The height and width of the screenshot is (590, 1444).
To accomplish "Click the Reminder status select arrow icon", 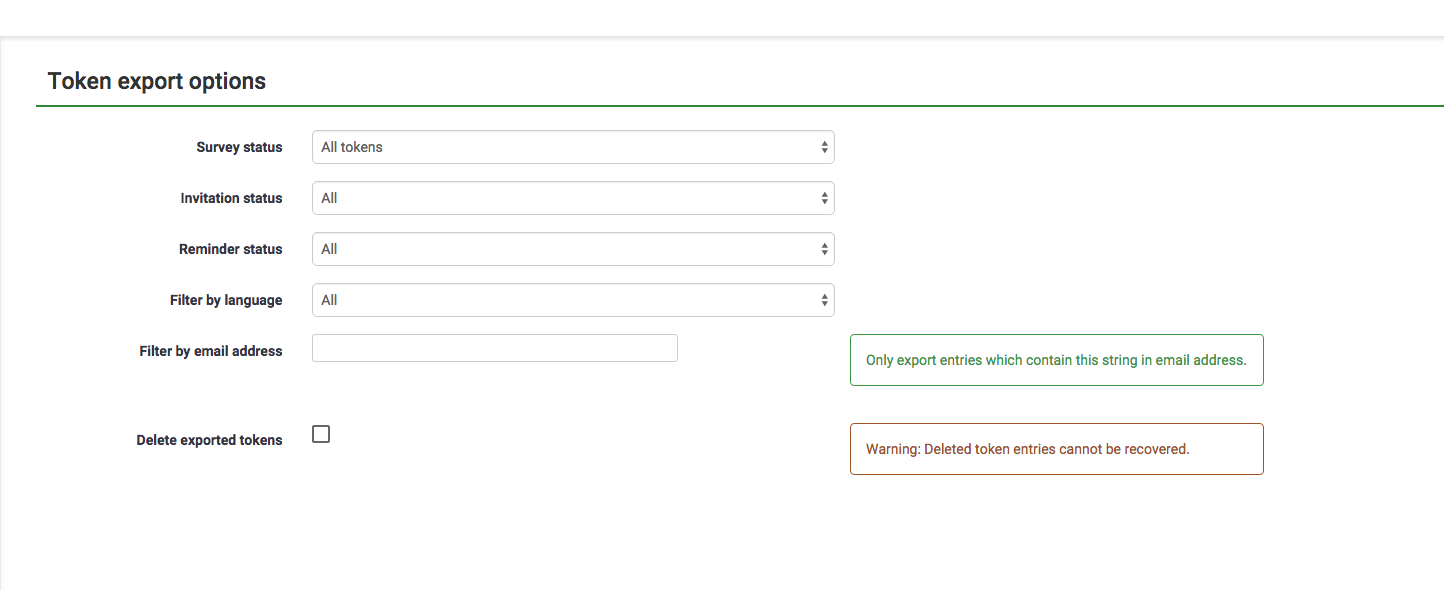I will pyautogui.click(x=824, y=249).
